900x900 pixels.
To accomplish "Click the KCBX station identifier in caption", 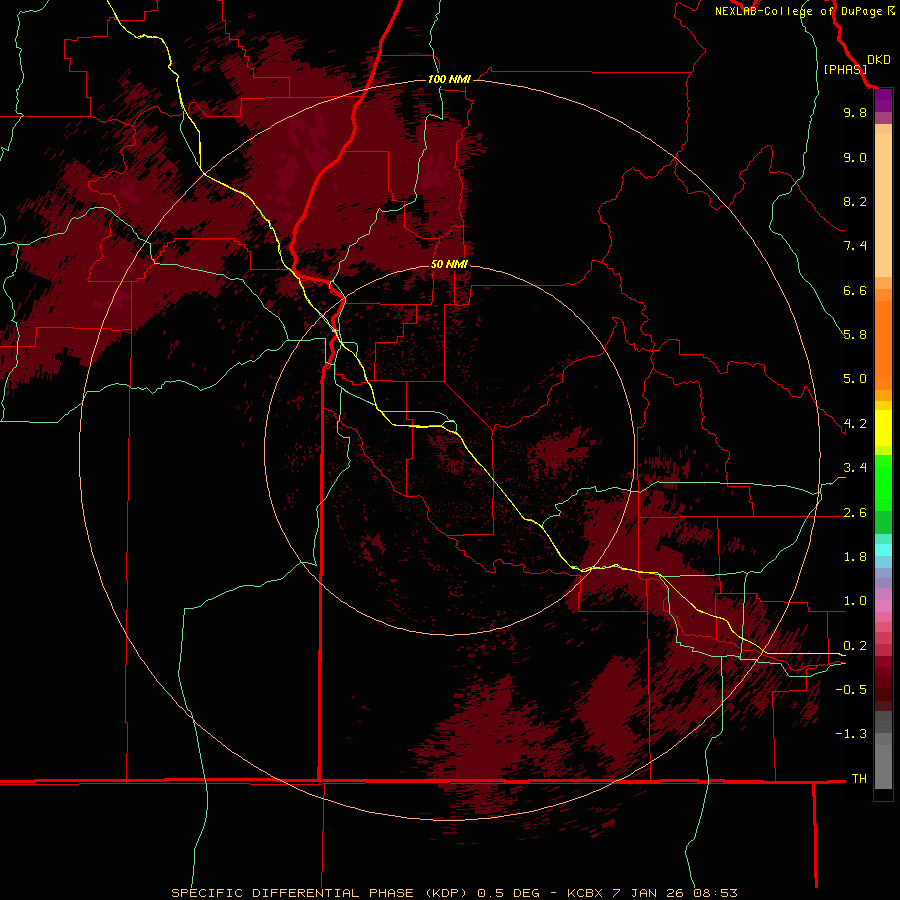I will (x=585, y=893).
